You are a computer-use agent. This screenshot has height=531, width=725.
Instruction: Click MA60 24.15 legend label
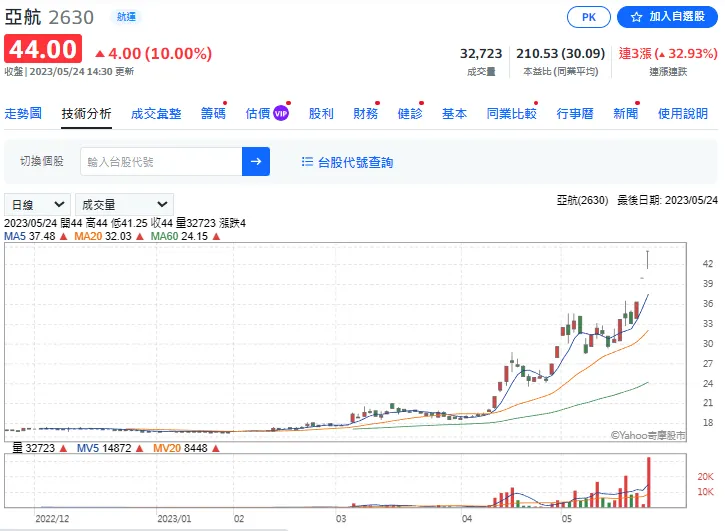click(x=179, y=236)
